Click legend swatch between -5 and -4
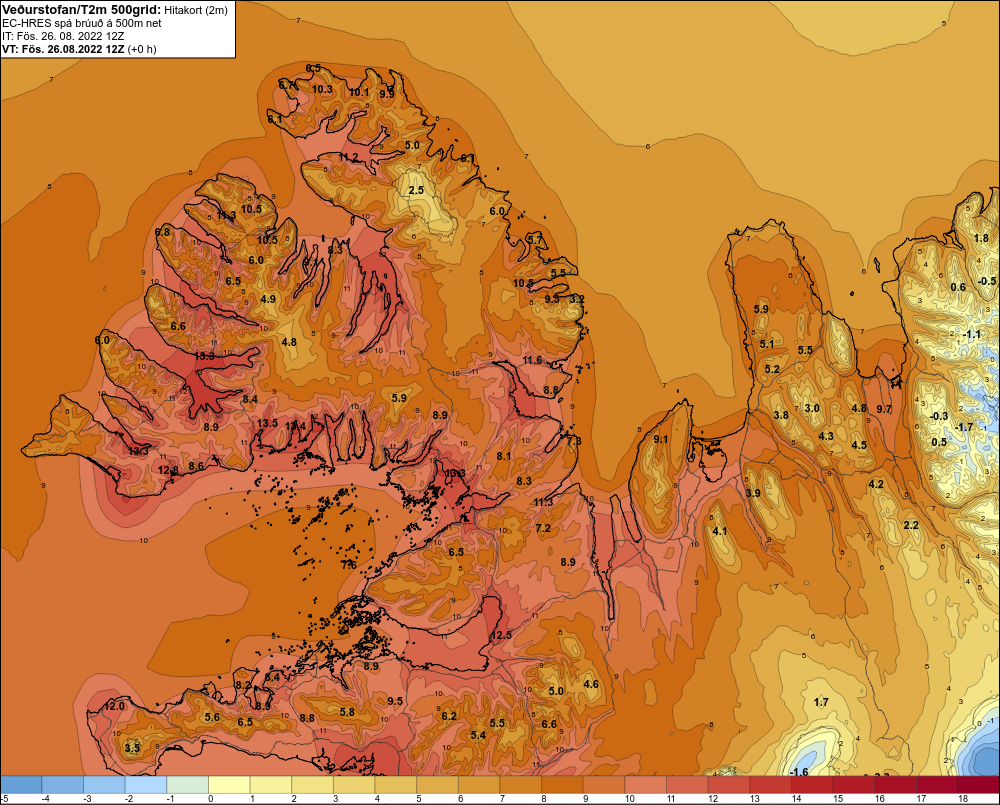 click(x=21, y=785)
